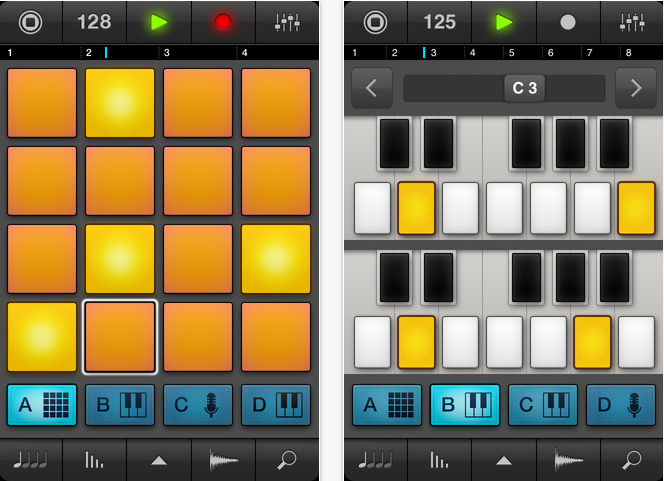
Task: Play the last white key of lower keyboard
Action: tap(636, 342)
